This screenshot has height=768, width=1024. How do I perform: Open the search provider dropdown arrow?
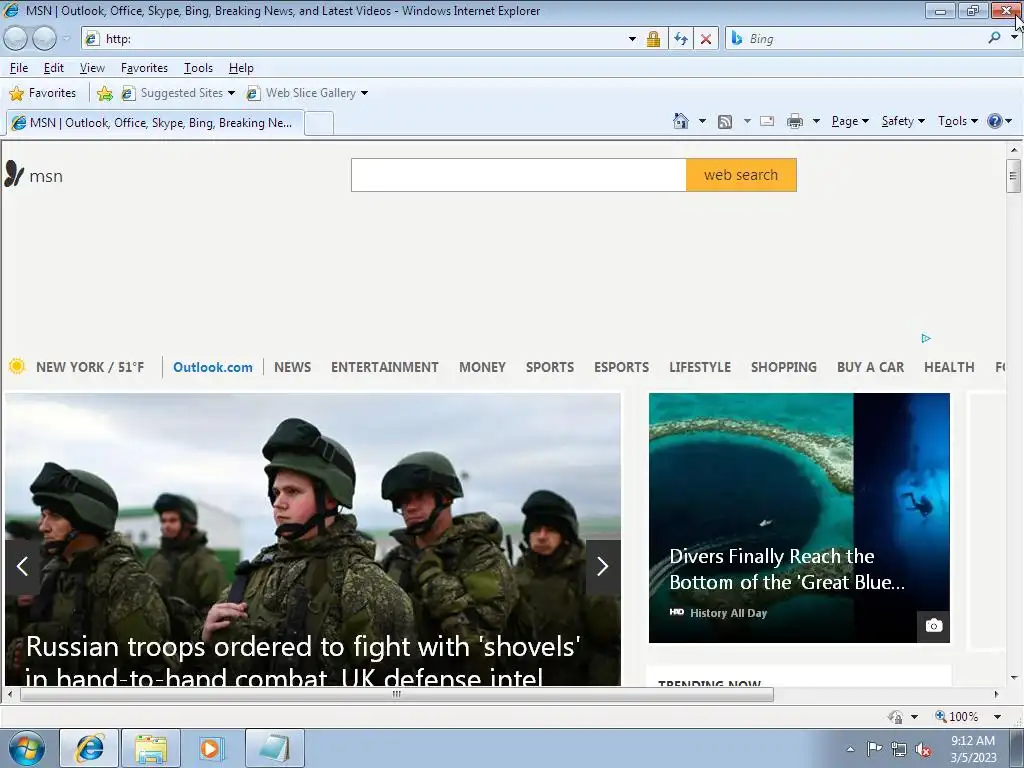1014,38
